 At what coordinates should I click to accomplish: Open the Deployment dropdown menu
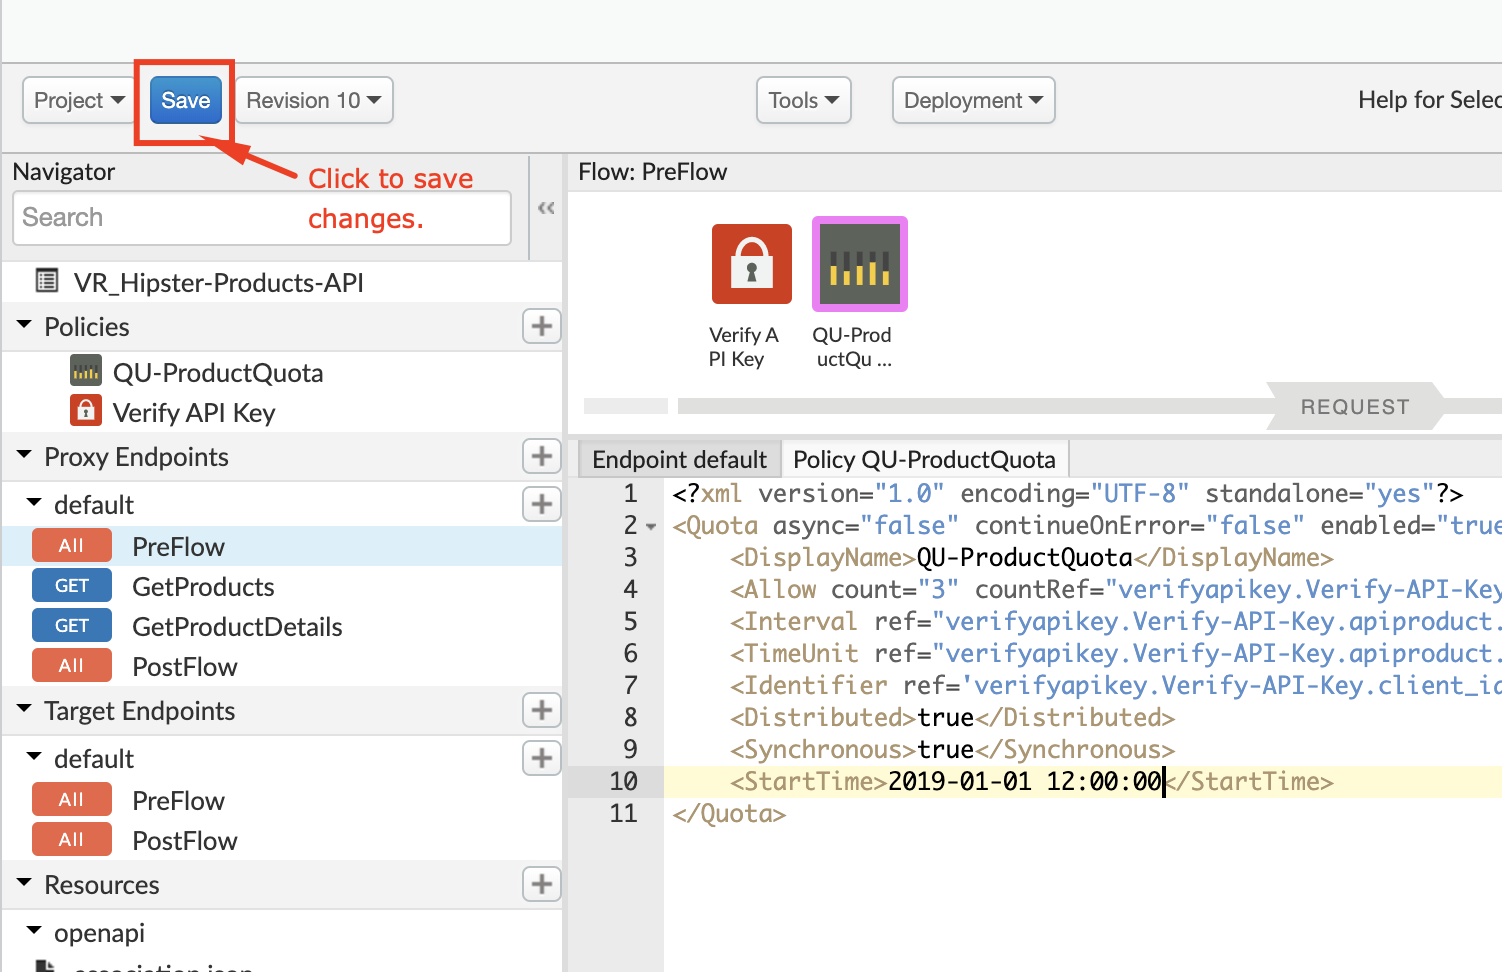tap(974, 100)
